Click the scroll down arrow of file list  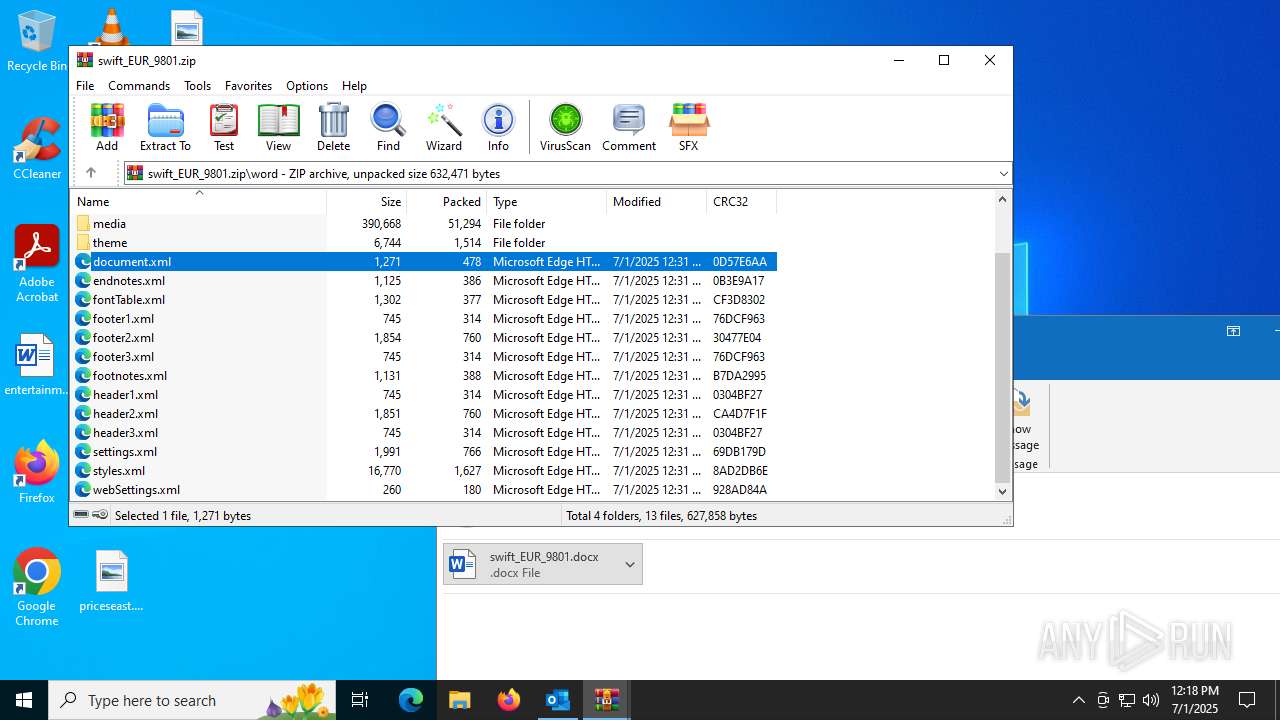[x=1003, y=491]
